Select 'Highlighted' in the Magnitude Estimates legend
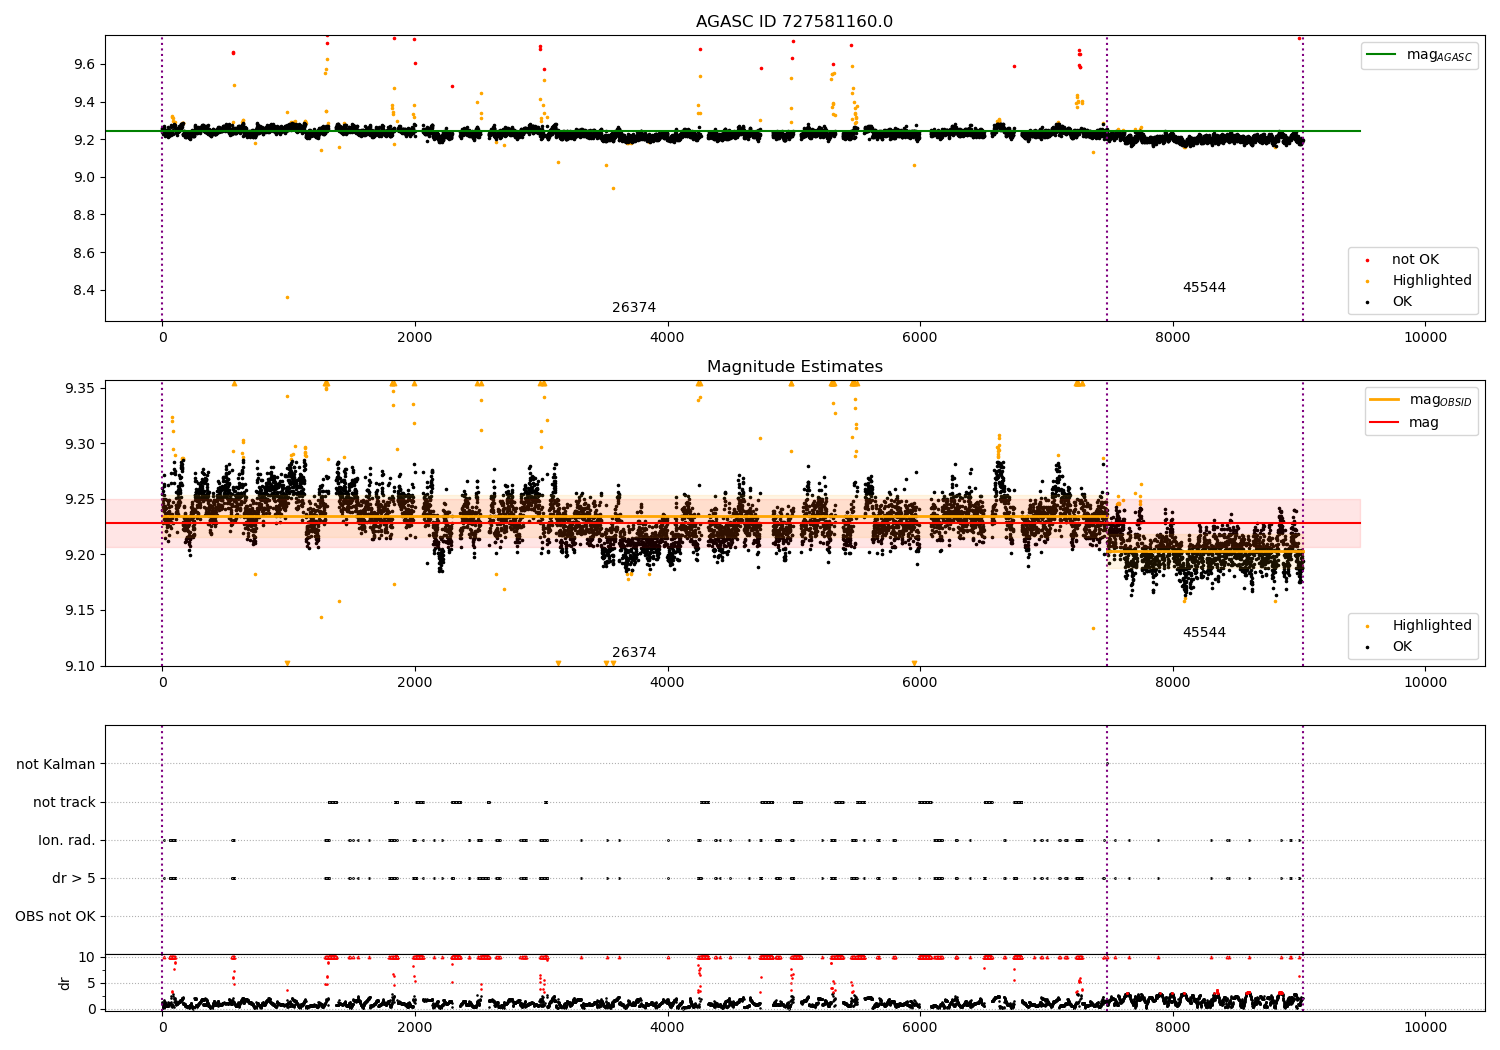 click(x=1432, y=626)
